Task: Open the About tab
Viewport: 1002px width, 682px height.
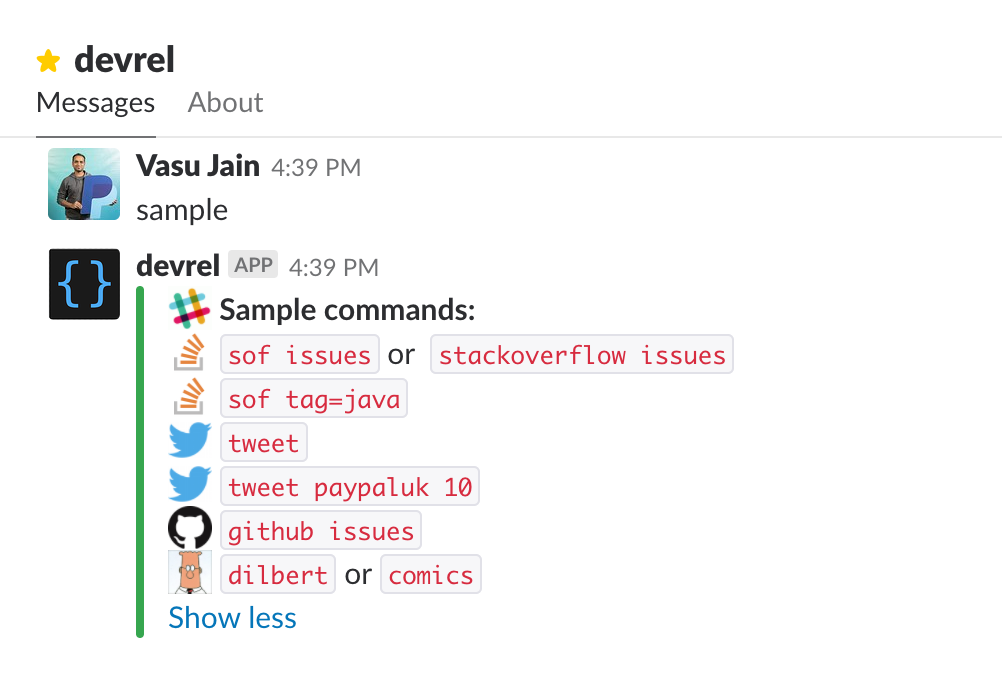Action: click(x=225, y=103)
